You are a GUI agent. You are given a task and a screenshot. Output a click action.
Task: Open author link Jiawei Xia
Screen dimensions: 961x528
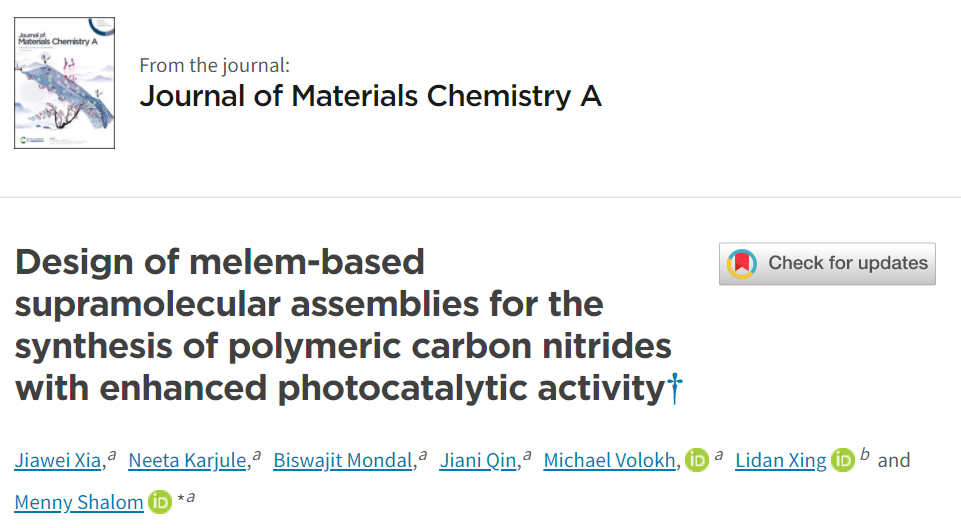[x=58, y=461]
